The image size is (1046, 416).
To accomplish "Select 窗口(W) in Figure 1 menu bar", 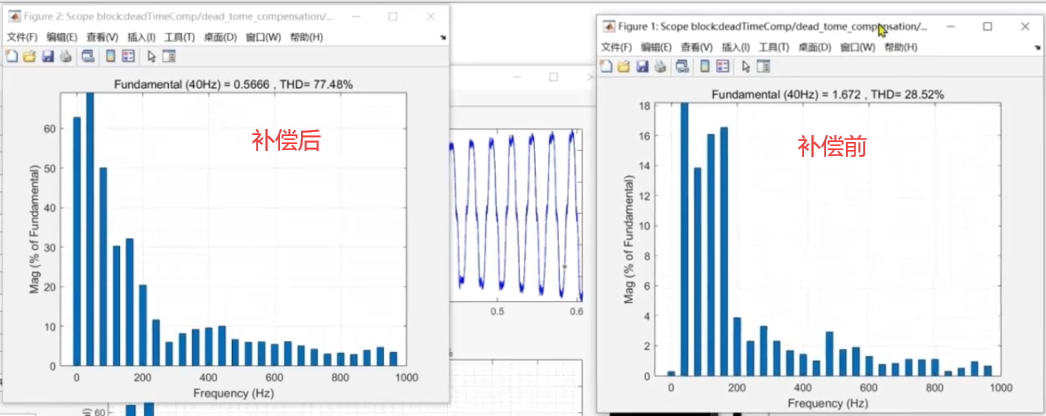I will (x=858, y=47).
